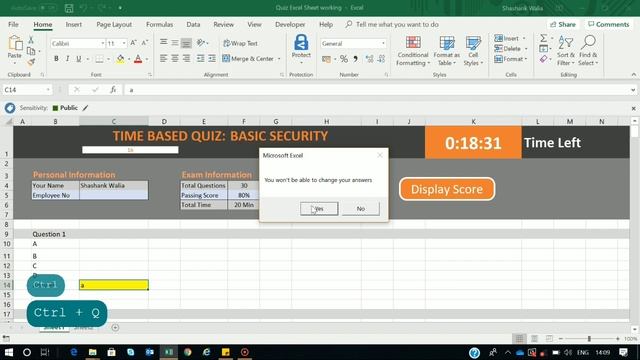Open Cell Styles gallery
640x360 pixels.
pos(473,51)
